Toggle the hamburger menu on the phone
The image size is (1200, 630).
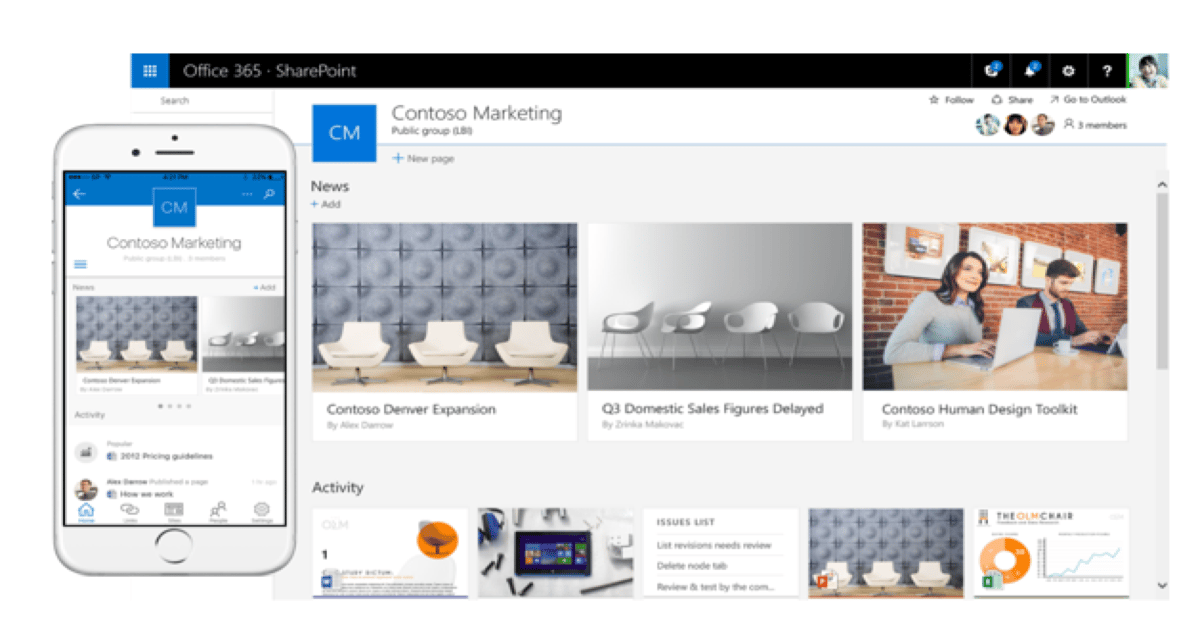click(x=79, y=263)
